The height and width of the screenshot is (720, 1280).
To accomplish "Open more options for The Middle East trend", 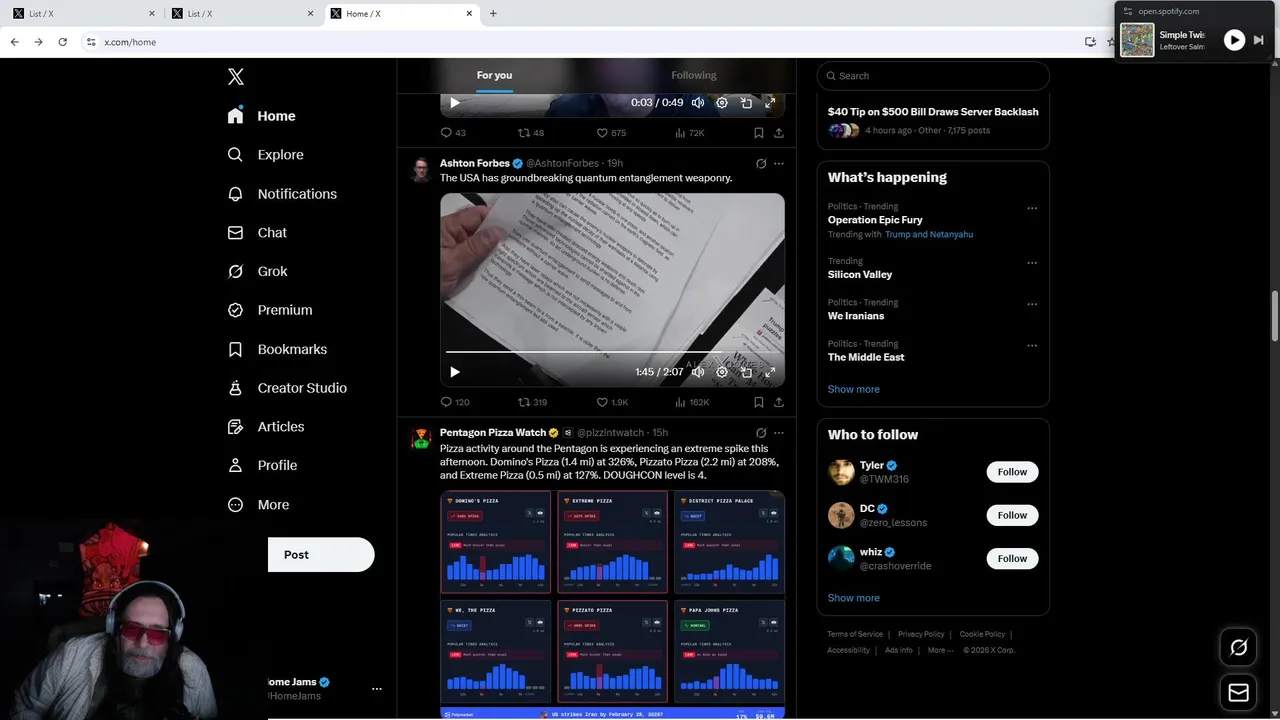I will (1032, 346).
